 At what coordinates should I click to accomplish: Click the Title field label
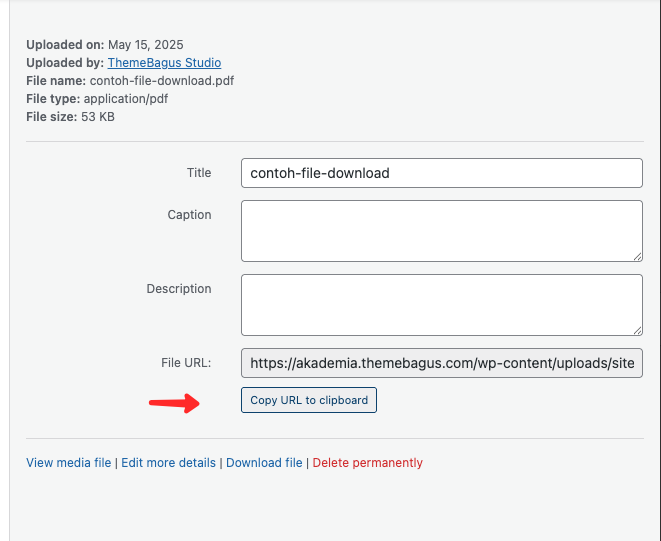tap(199, 173)
